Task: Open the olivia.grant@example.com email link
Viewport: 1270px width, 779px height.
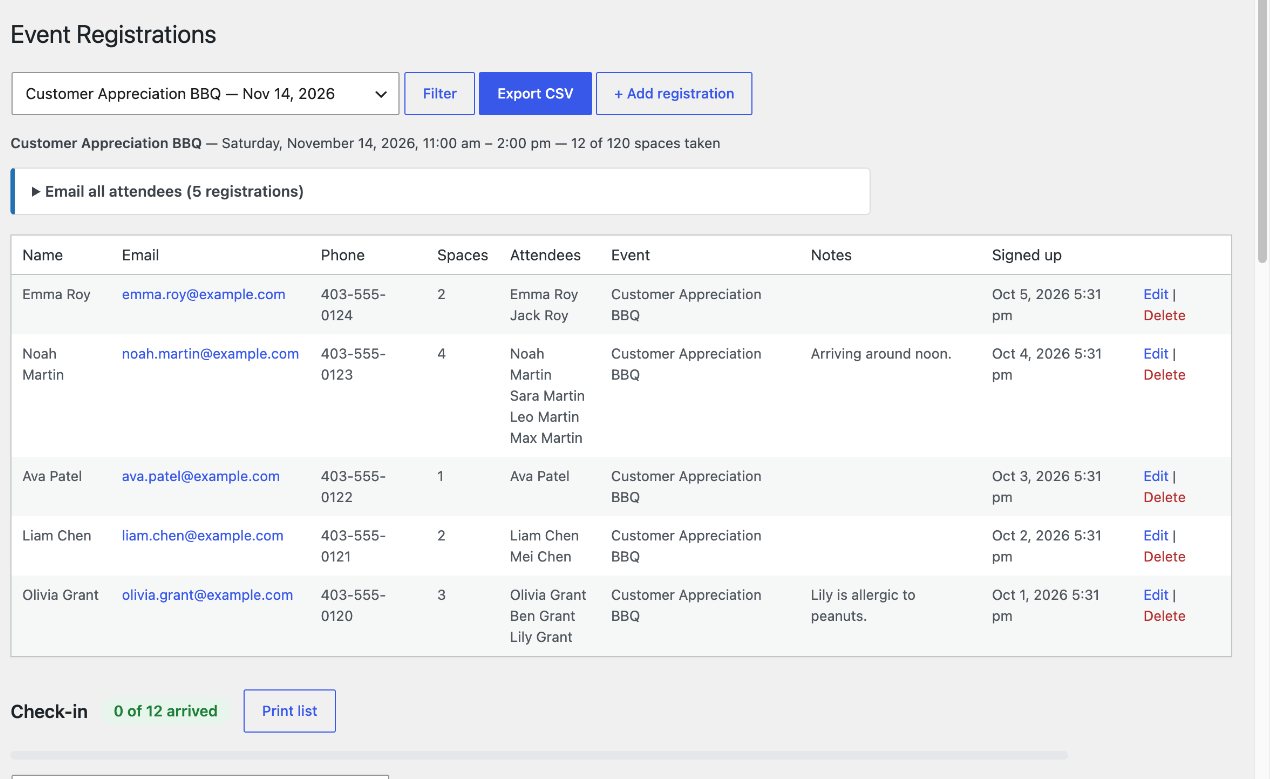Action: coord(207,594)
